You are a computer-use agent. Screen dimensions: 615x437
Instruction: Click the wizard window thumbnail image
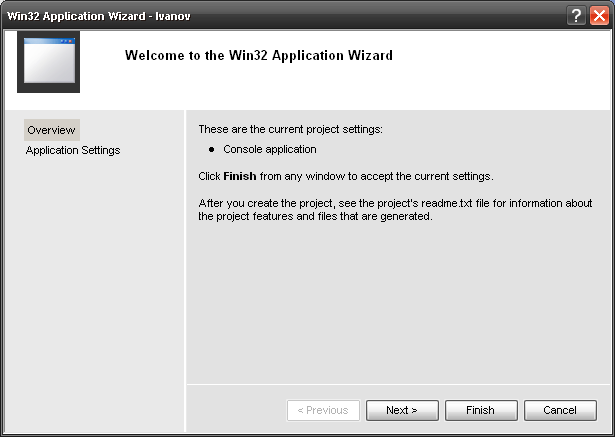point(49,62)
